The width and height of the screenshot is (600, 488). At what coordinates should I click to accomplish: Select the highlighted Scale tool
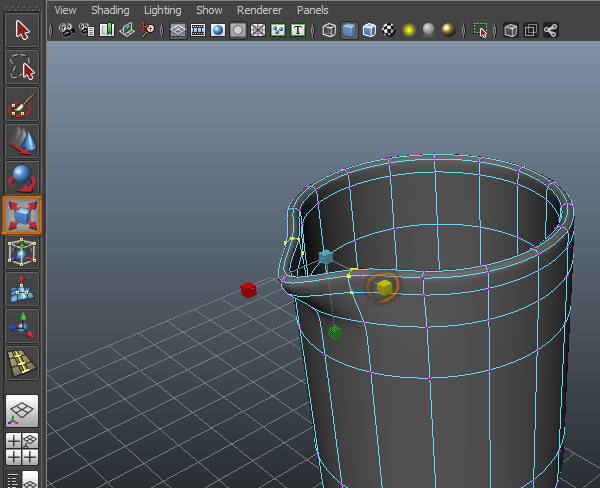(x=22, y=215)
